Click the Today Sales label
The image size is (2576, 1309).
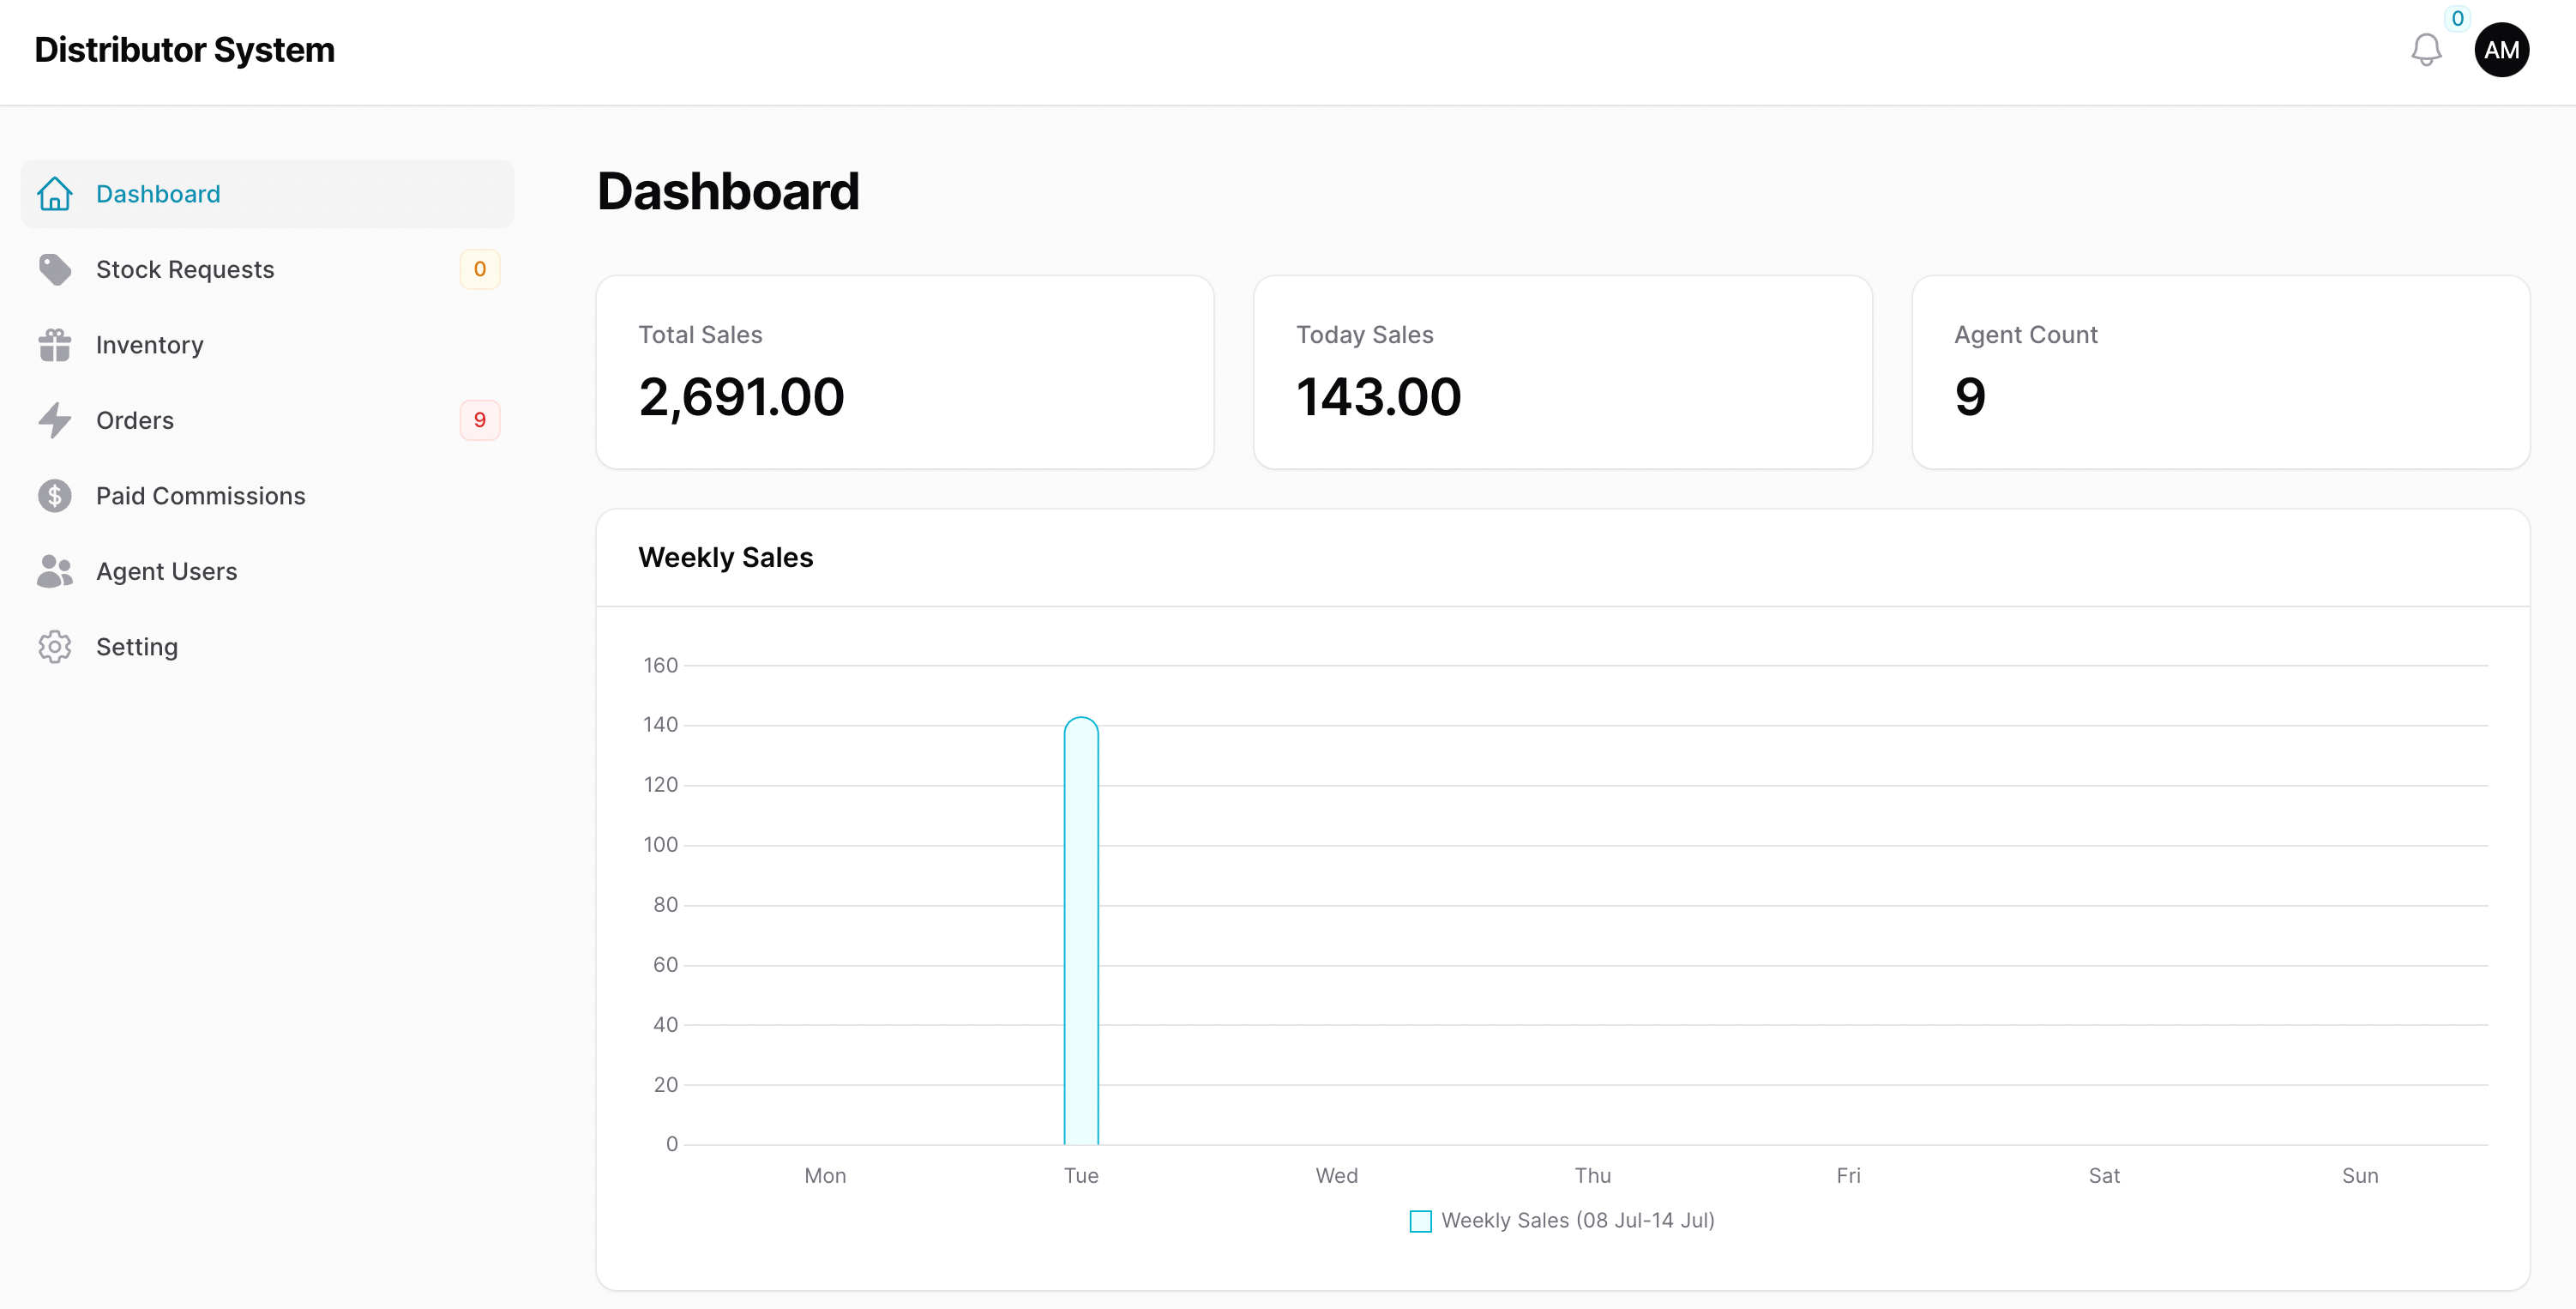(1364, 335)
